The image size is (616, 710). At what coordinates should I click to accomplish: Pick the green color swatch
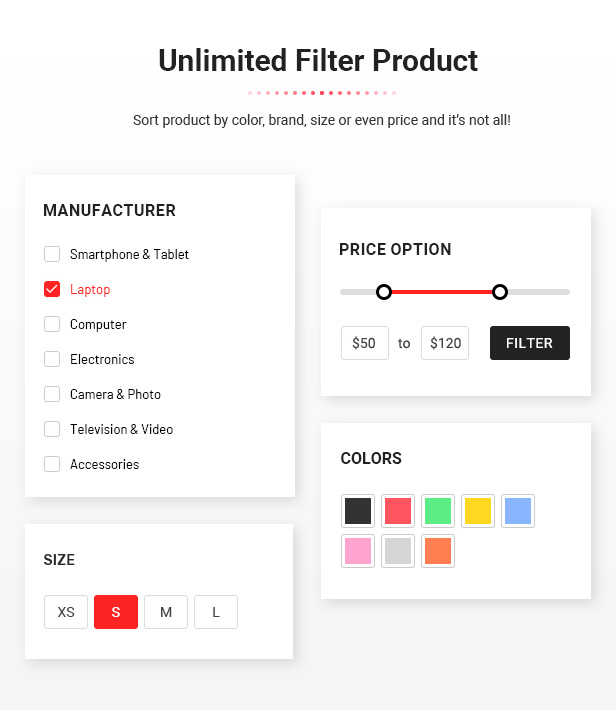(x=438, y=511)
